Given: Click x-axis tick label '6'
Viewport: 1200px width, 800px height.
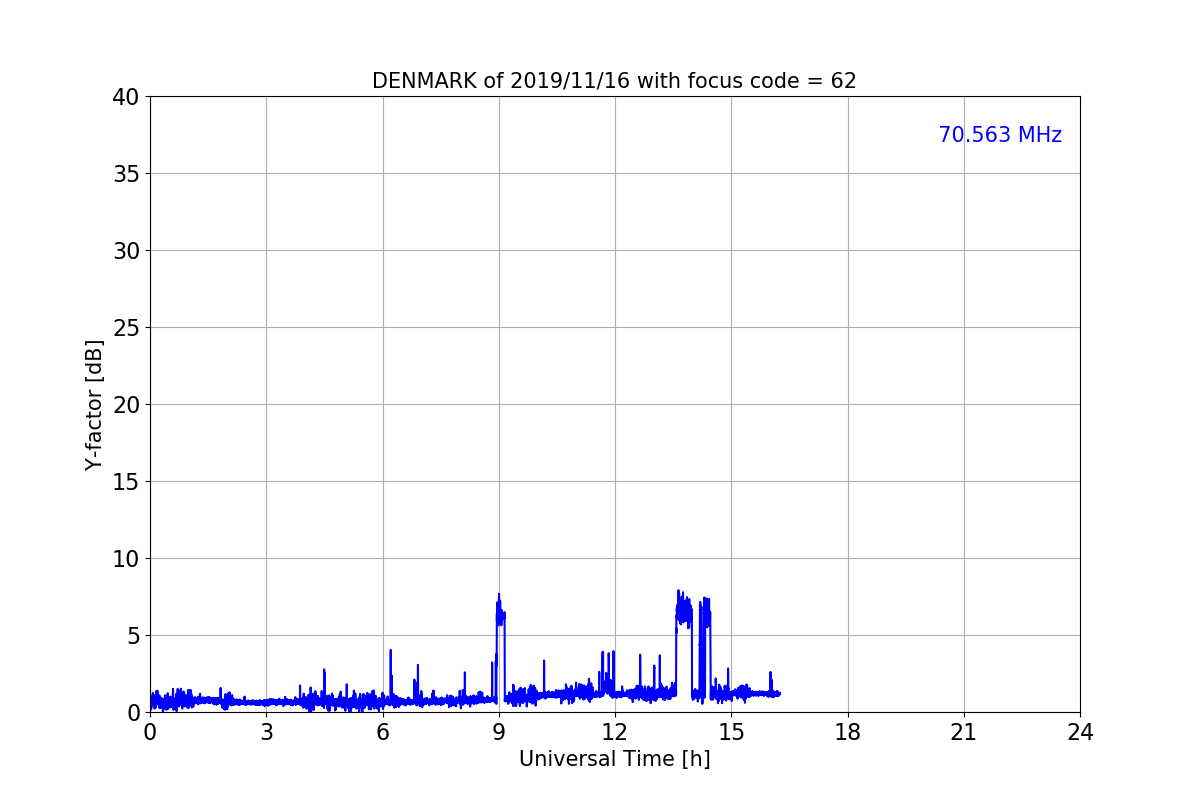Looking at the screenshot, I should [x=383, y=732].
